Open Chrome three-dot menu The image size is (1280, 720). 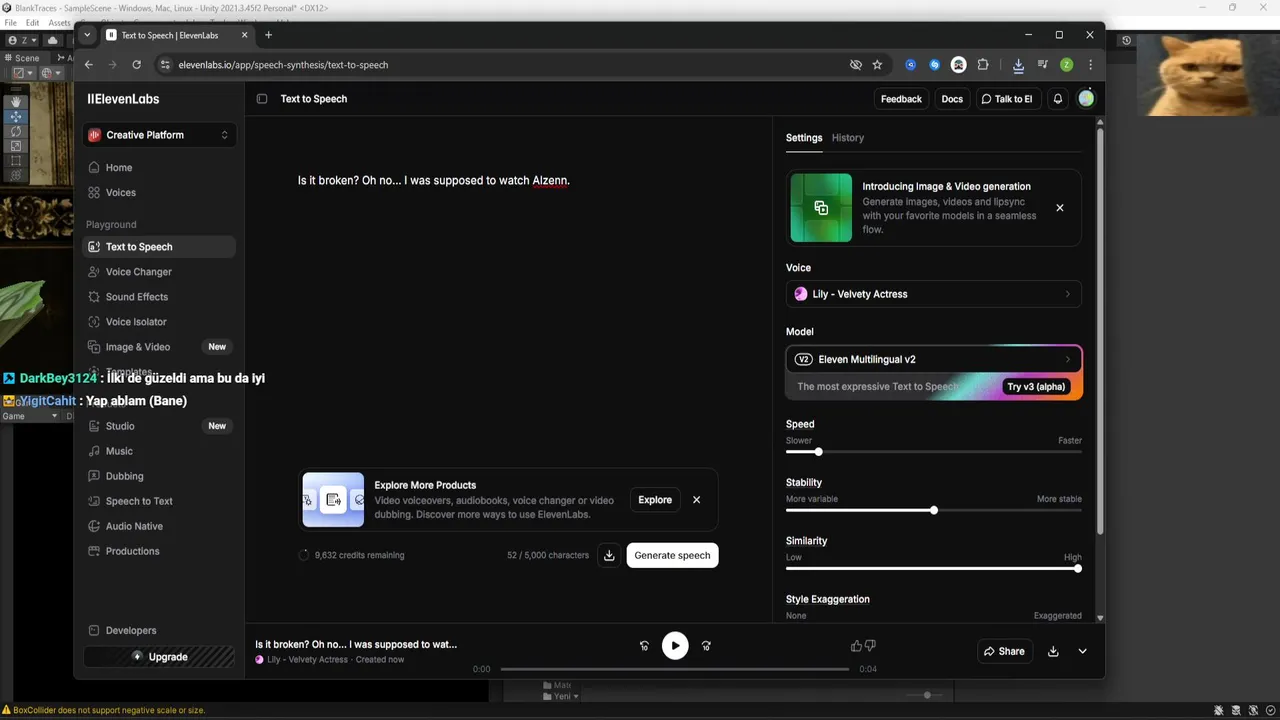[x=1090, y=65]
